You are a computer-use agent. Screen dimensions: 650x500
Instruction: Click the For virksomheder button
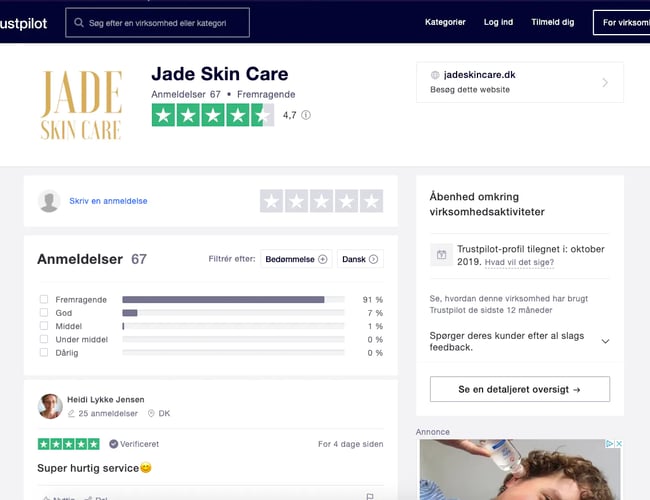click(x=621, y=23)
